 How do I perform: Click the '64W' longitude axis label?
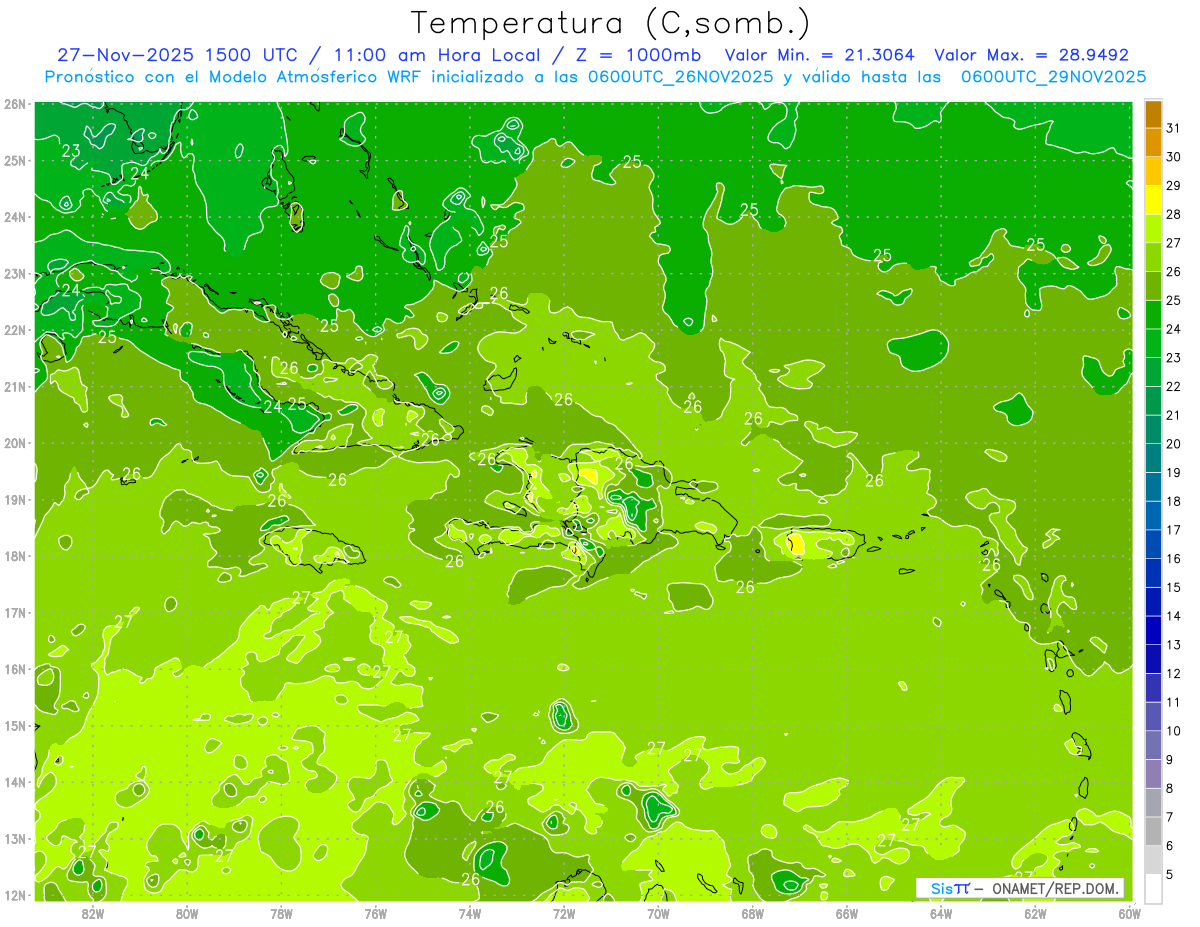tap(941, 913)
